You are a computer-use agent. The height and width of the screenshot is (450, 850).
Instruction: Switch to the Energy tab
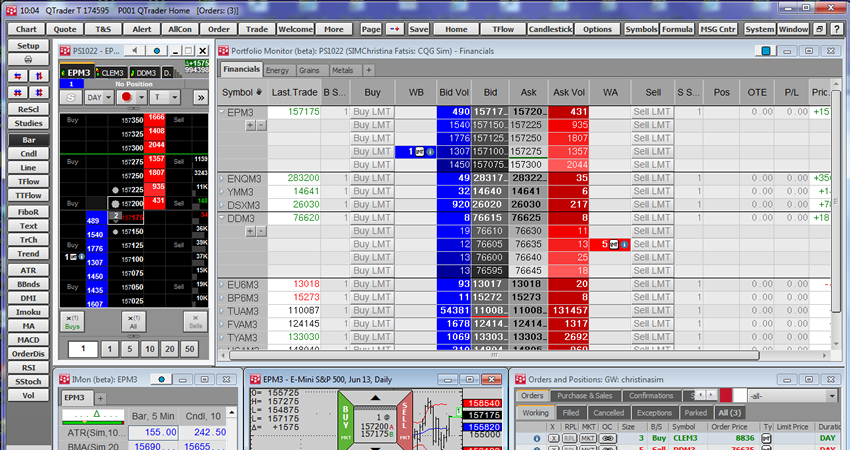(x=278, y=71)
